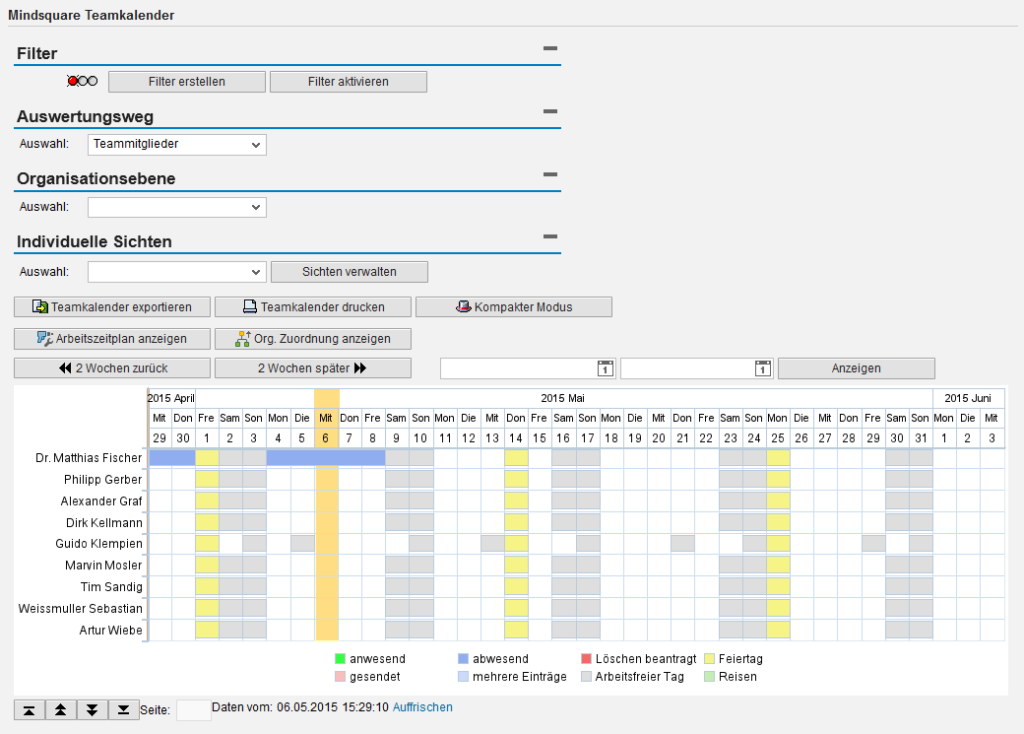Open the calendar picker of the first date field
The image size is (1024, 734).
point(604,368)
